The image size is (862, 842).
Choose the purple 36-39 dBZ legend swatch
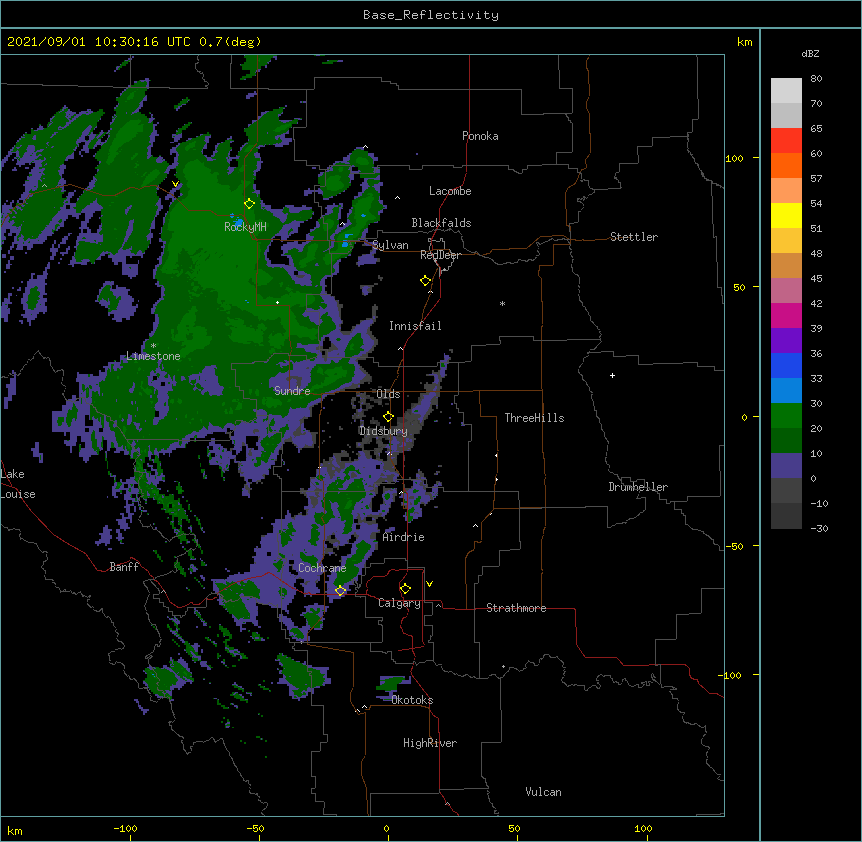pos(786,341)
